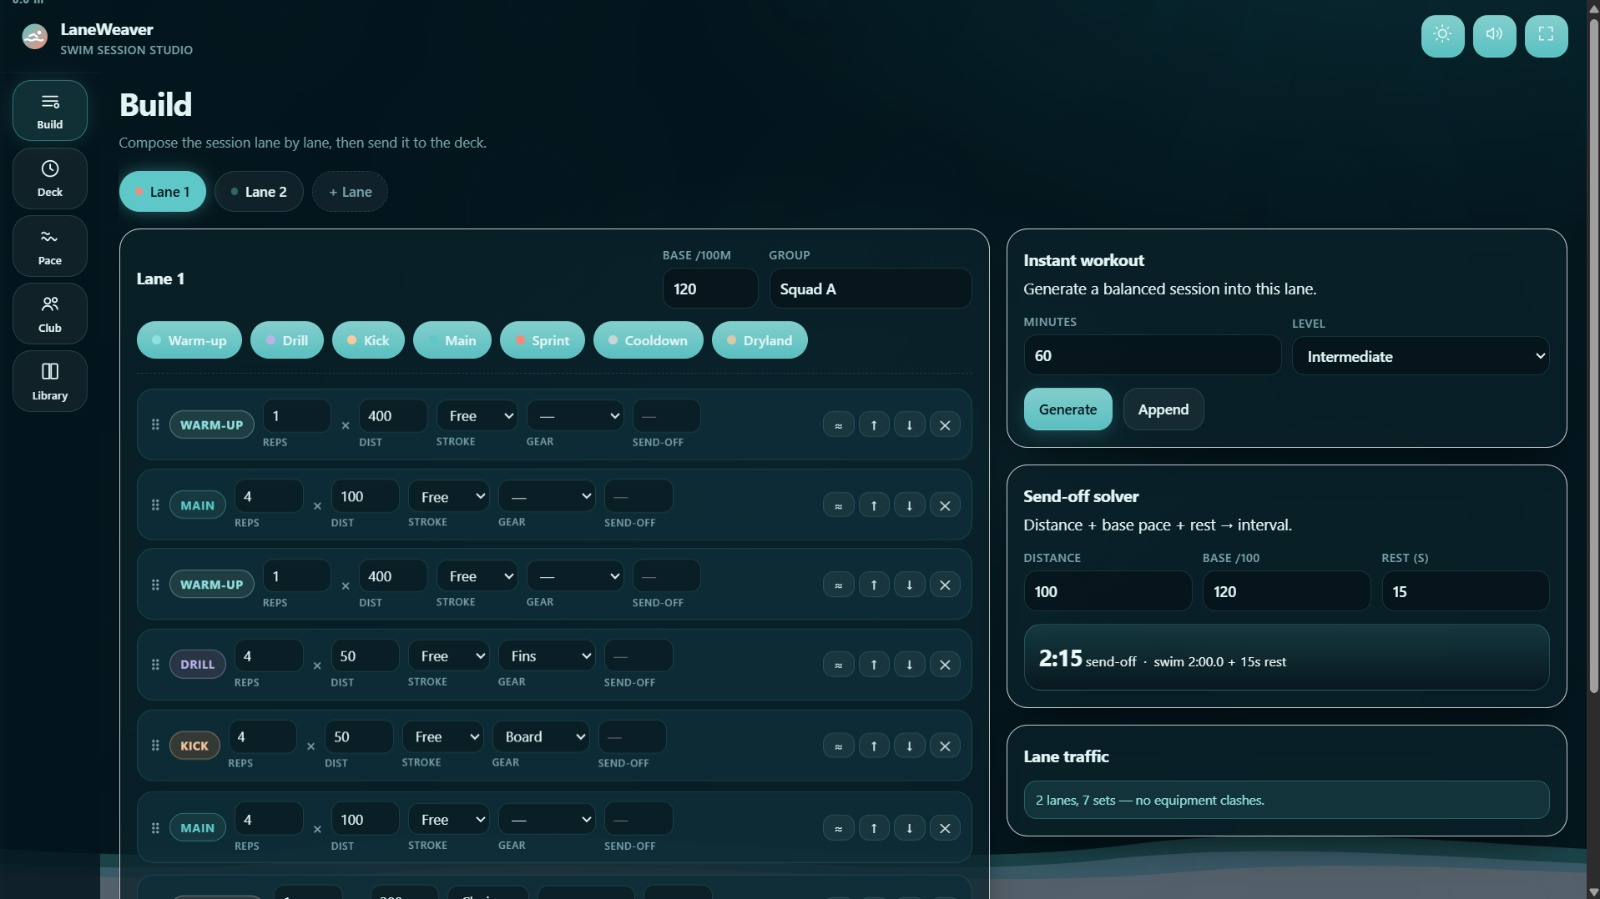
Task: Grab the drag handle of the DRILL row
Action: click(155, 665)
